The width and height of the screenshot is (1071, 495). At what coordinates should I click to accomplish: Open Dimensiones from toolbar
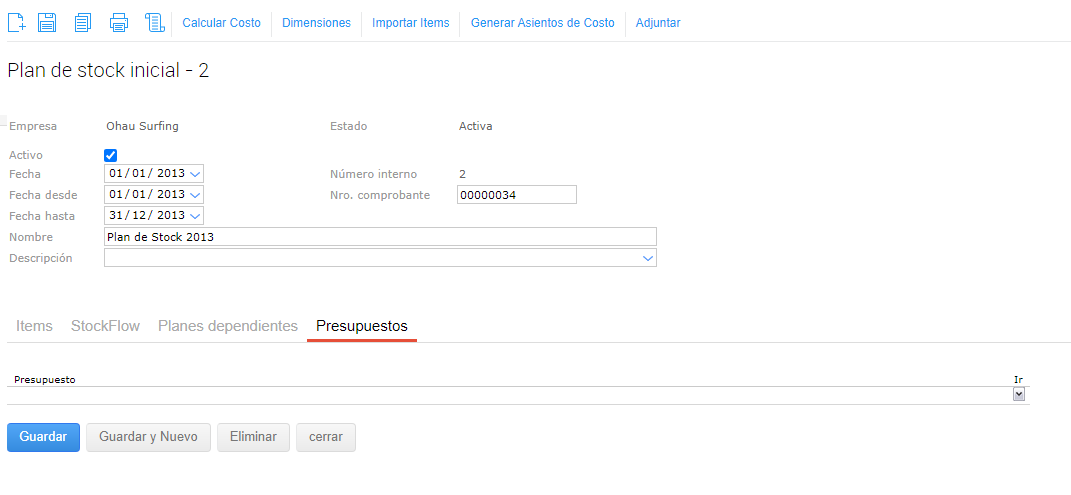coord(316,23)
